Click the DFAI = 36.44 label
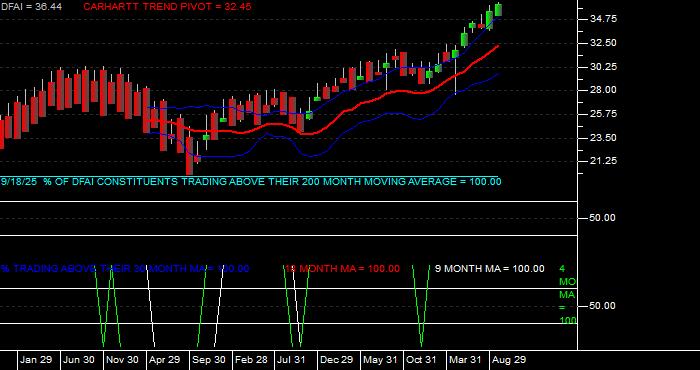The width and height of the screenshot is (700, 370). tap(31, 7)
